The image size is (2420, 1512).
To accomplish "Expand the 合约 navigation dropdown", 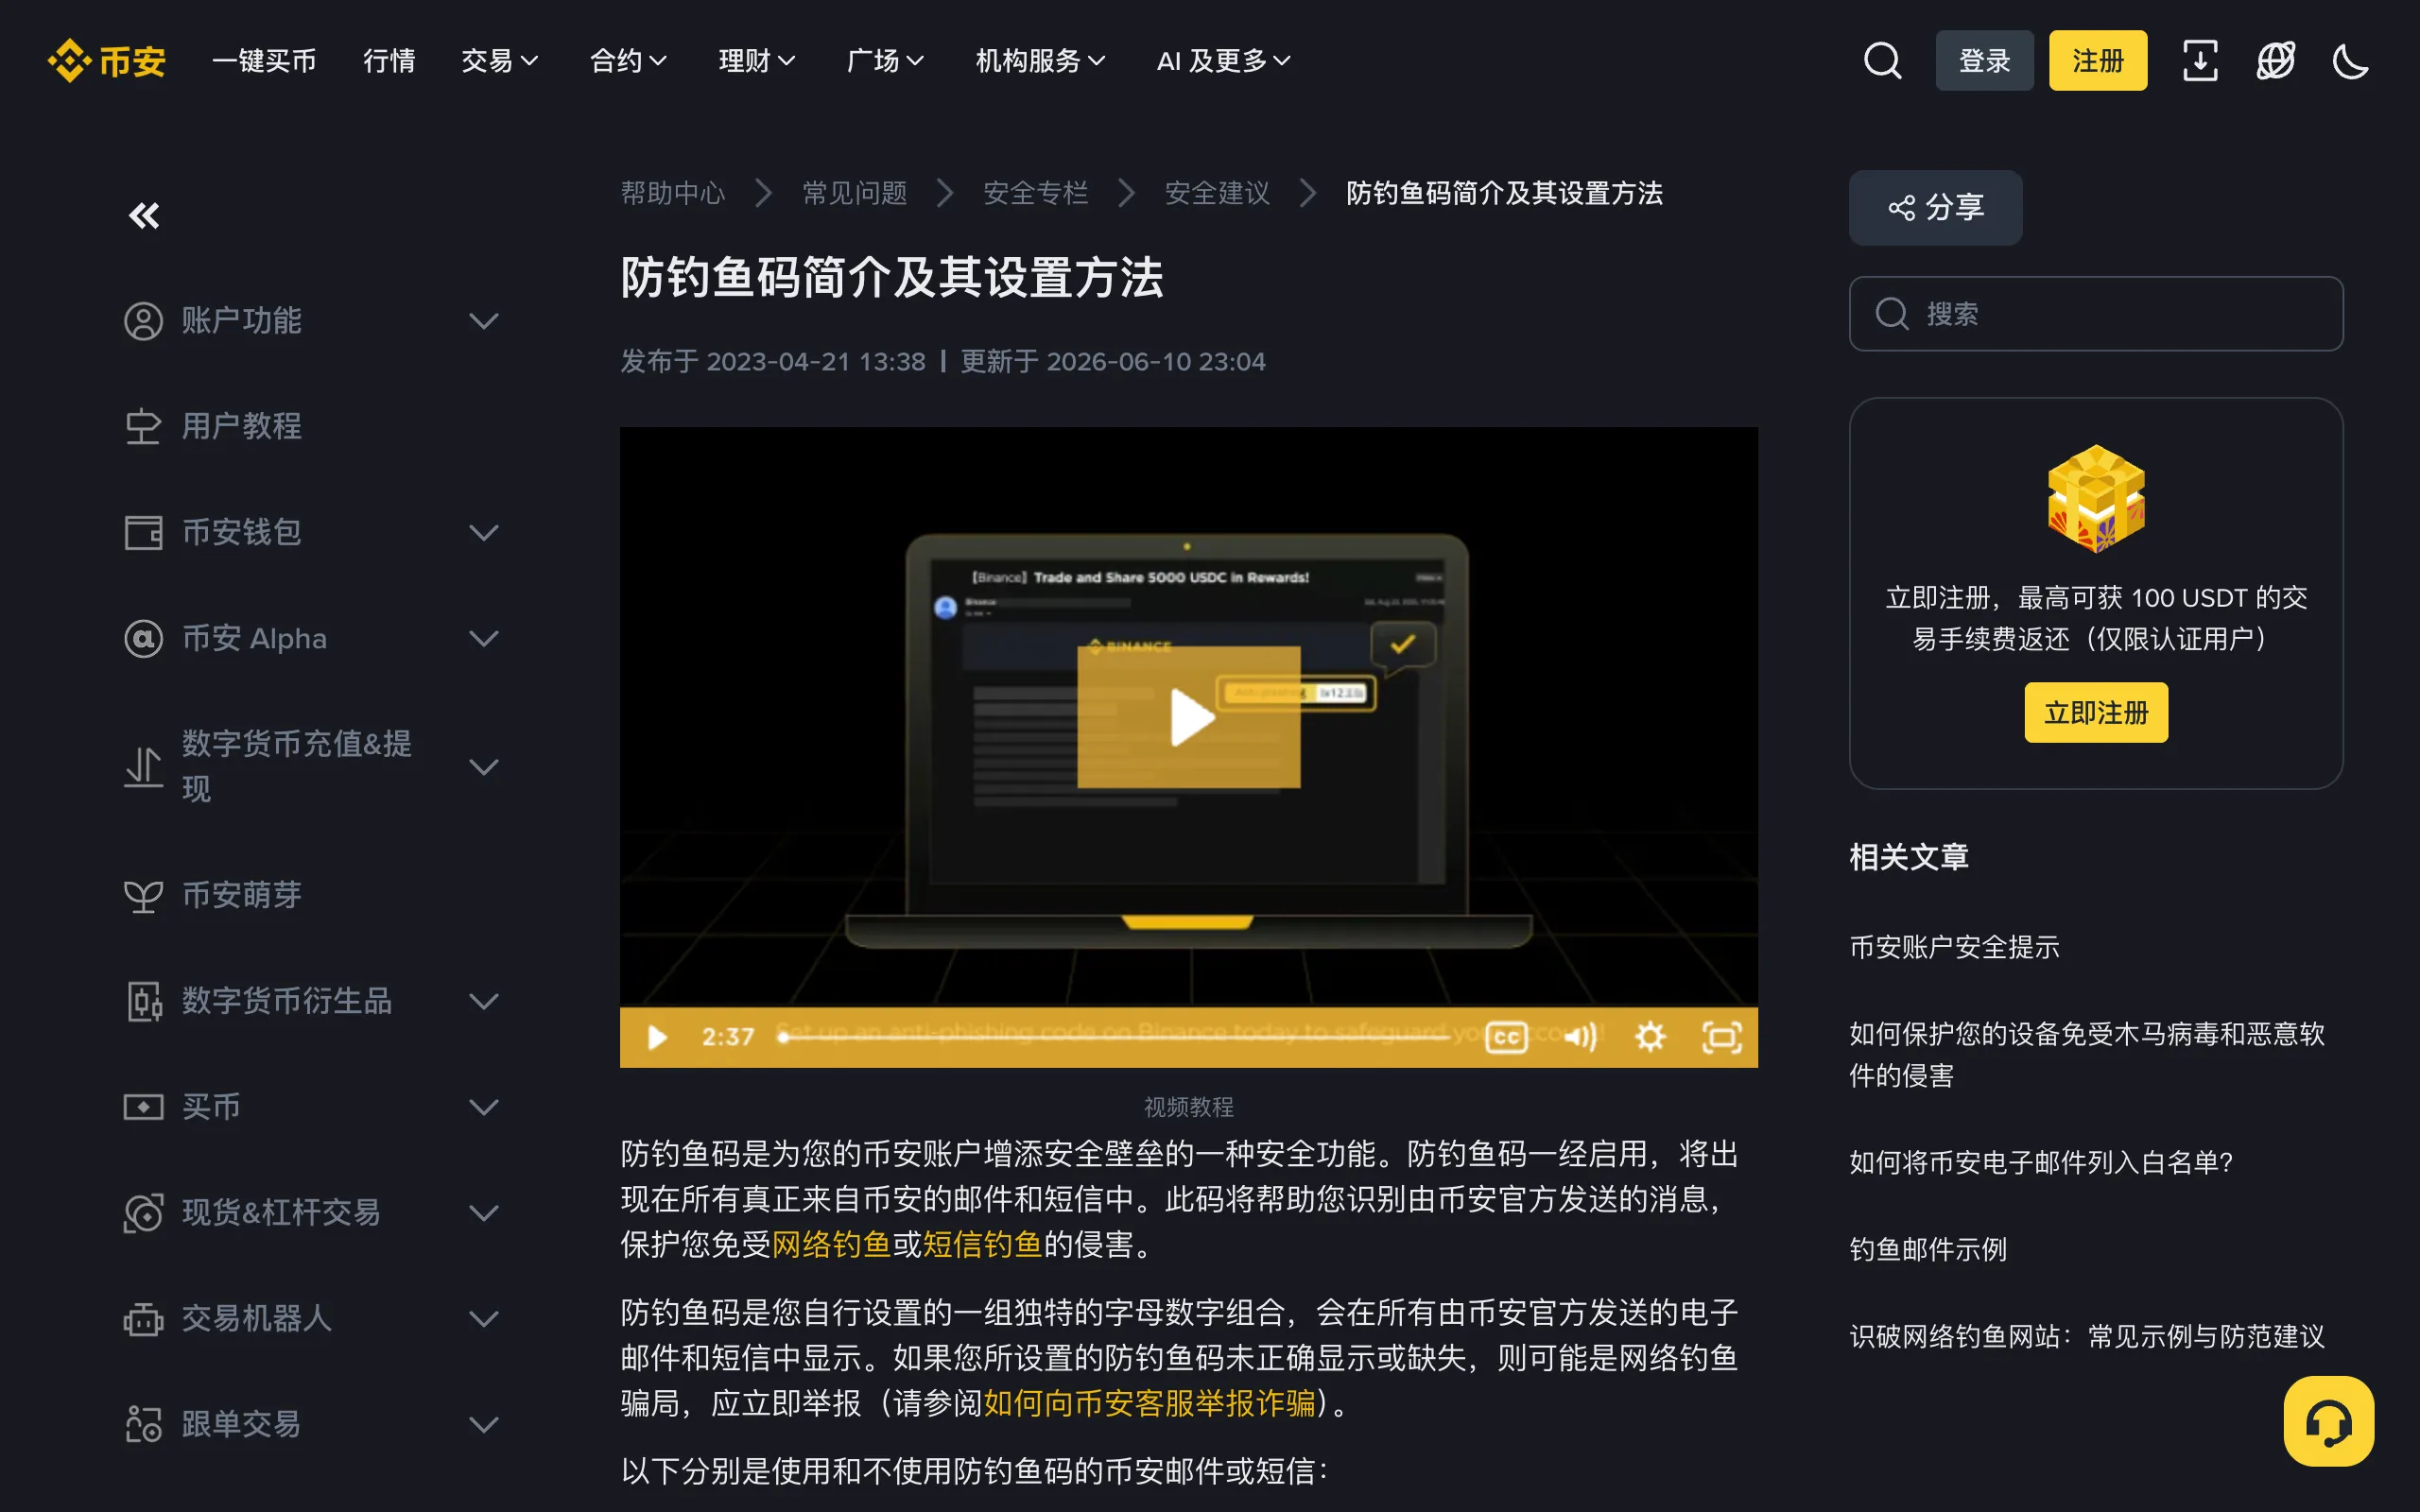I will [628, 61].
